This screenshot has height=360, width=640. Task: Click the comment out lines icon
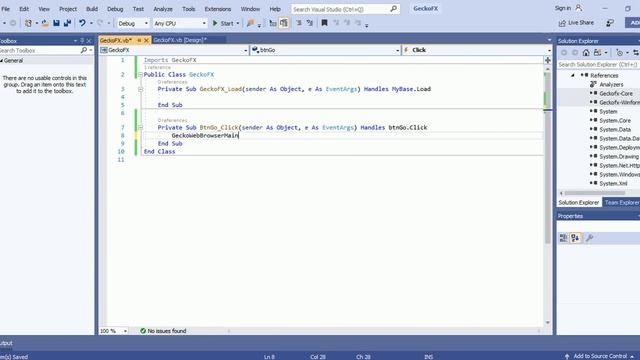tap(299, 23)
